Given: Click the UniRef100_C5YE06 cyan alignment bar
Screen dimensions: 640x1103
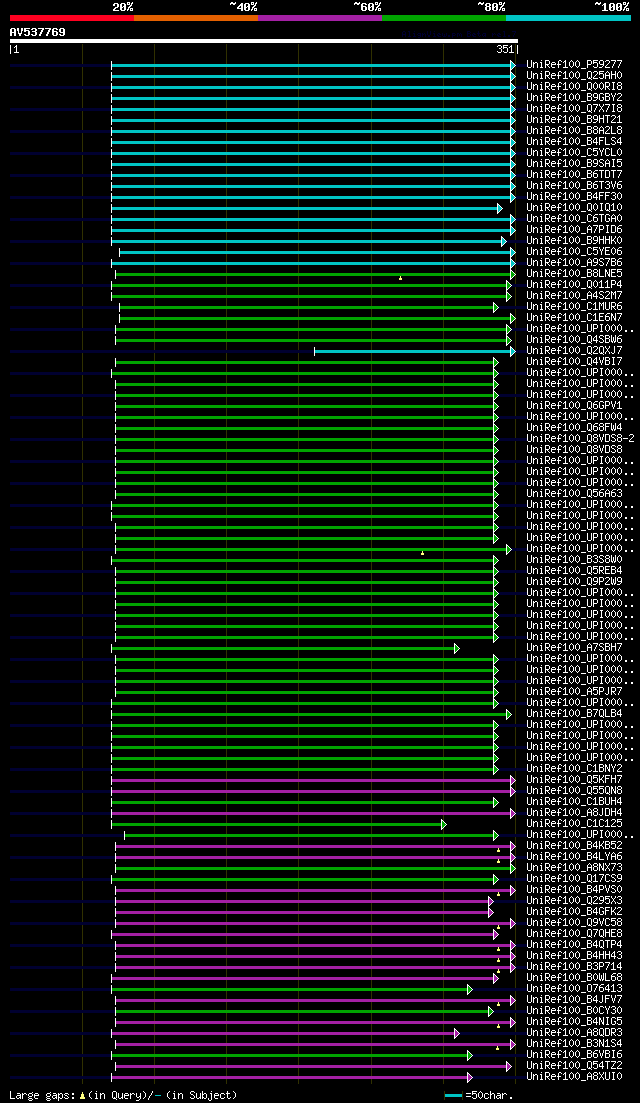Looking at the screenshot, I should click(317, 252).
